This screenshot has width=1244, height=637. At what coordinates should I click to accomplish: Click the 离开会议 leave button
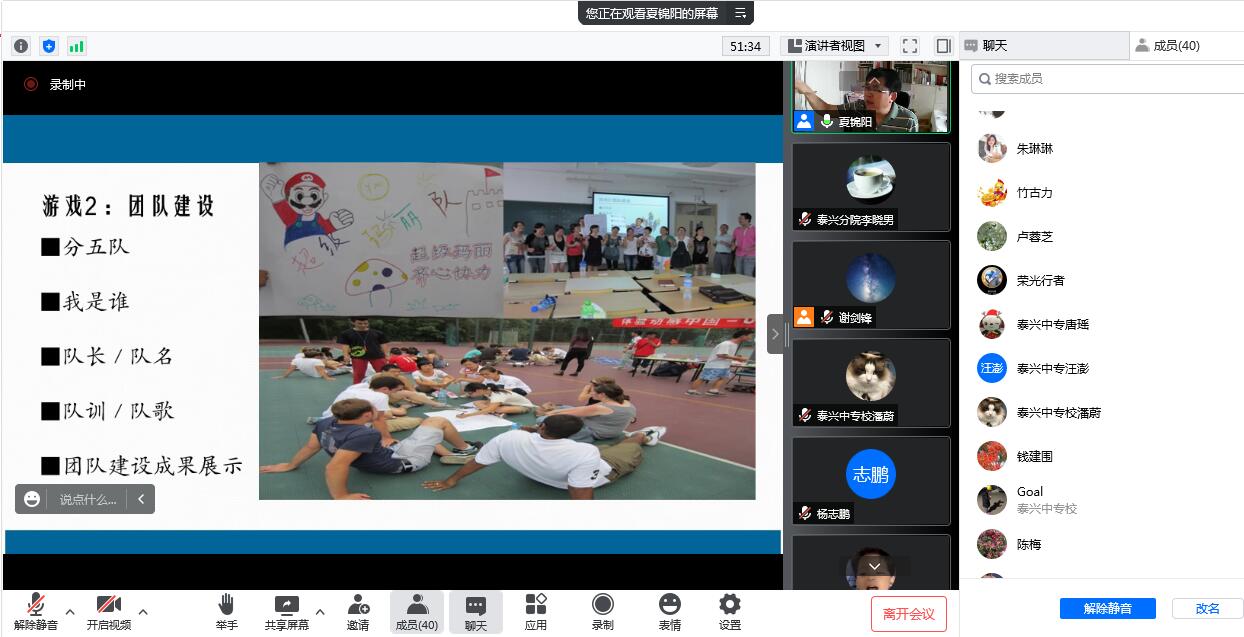pyautogui.click(x=908, y=614)
